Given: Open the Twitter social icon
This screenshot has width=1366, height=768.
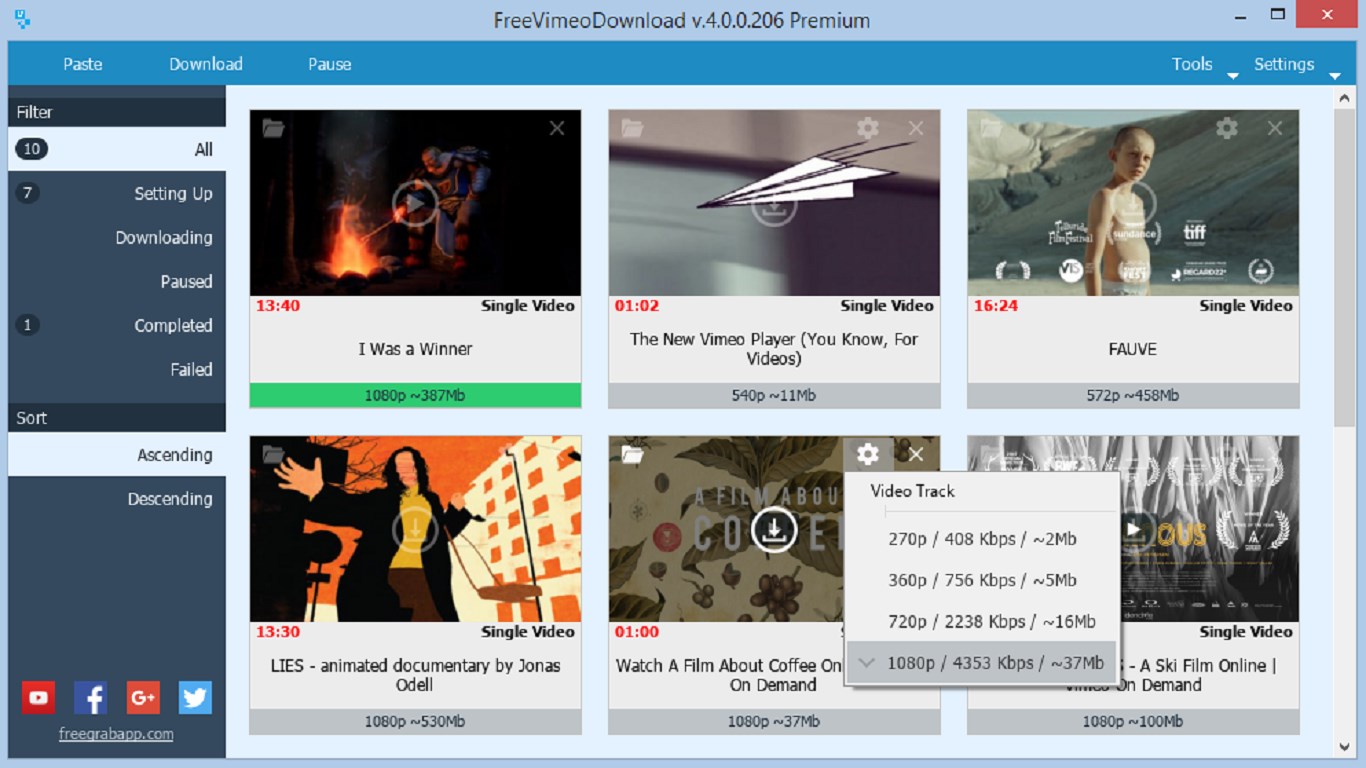Looking at the screenshot, I should 195,697.
